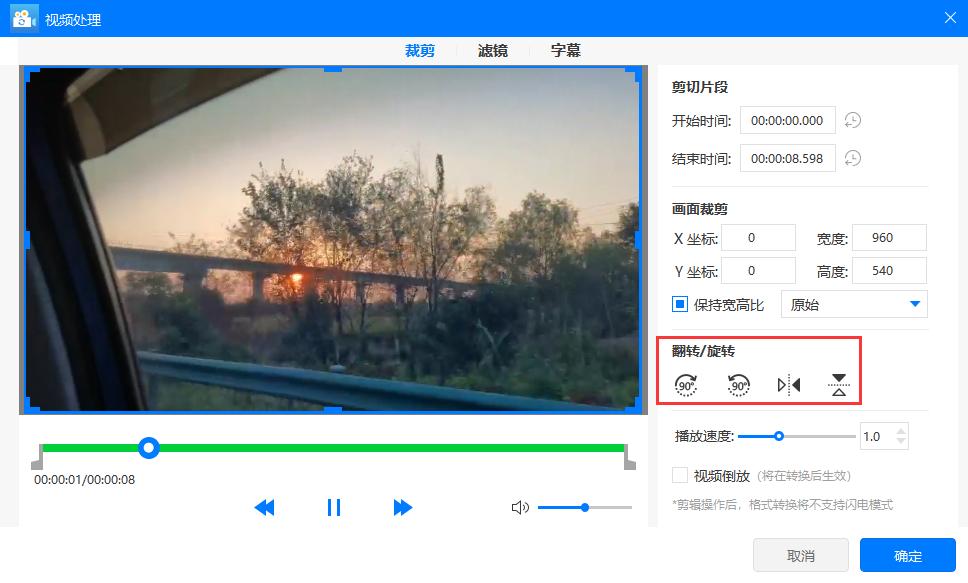The width and height of the screenshot is (968, 583).
Task: Click the 宽度 width input field
Action: (888, 237)
